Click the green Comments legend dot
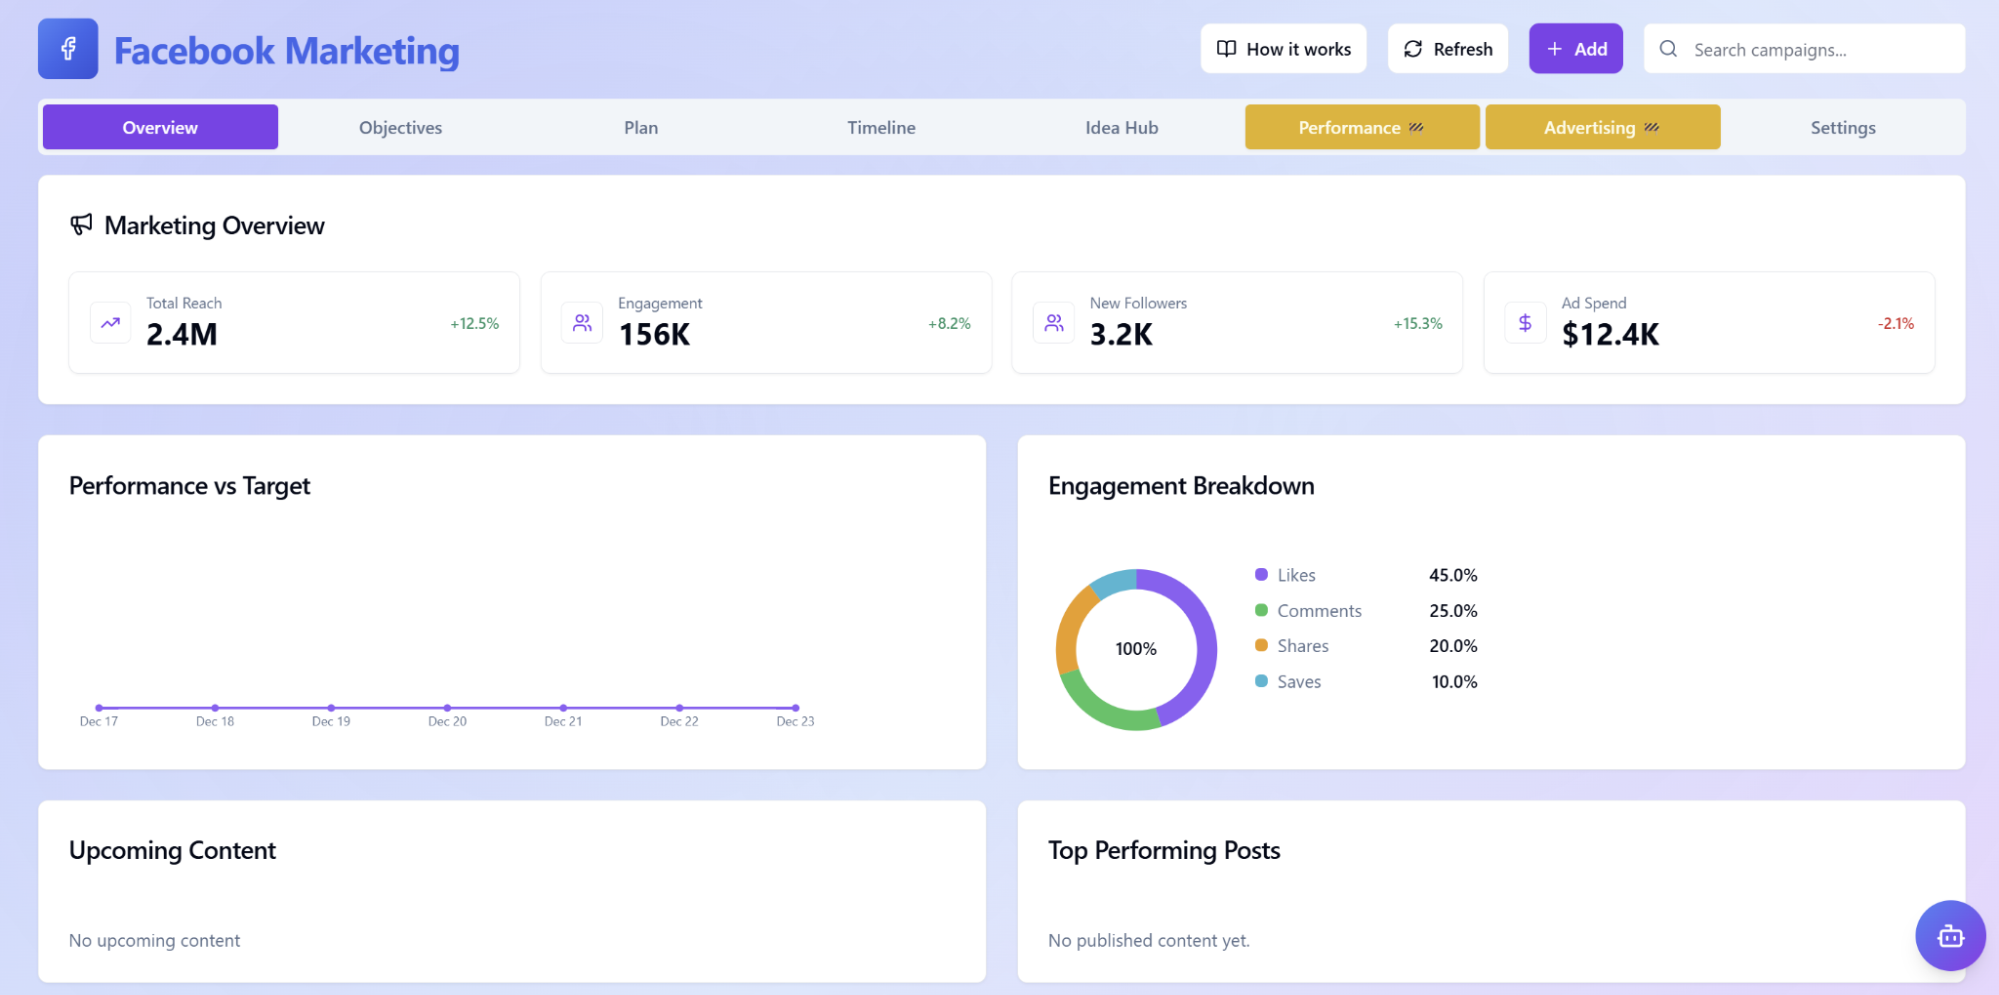Image resolution: width=1999 pixels, height=995 pixels. [x=1261, y=610]
